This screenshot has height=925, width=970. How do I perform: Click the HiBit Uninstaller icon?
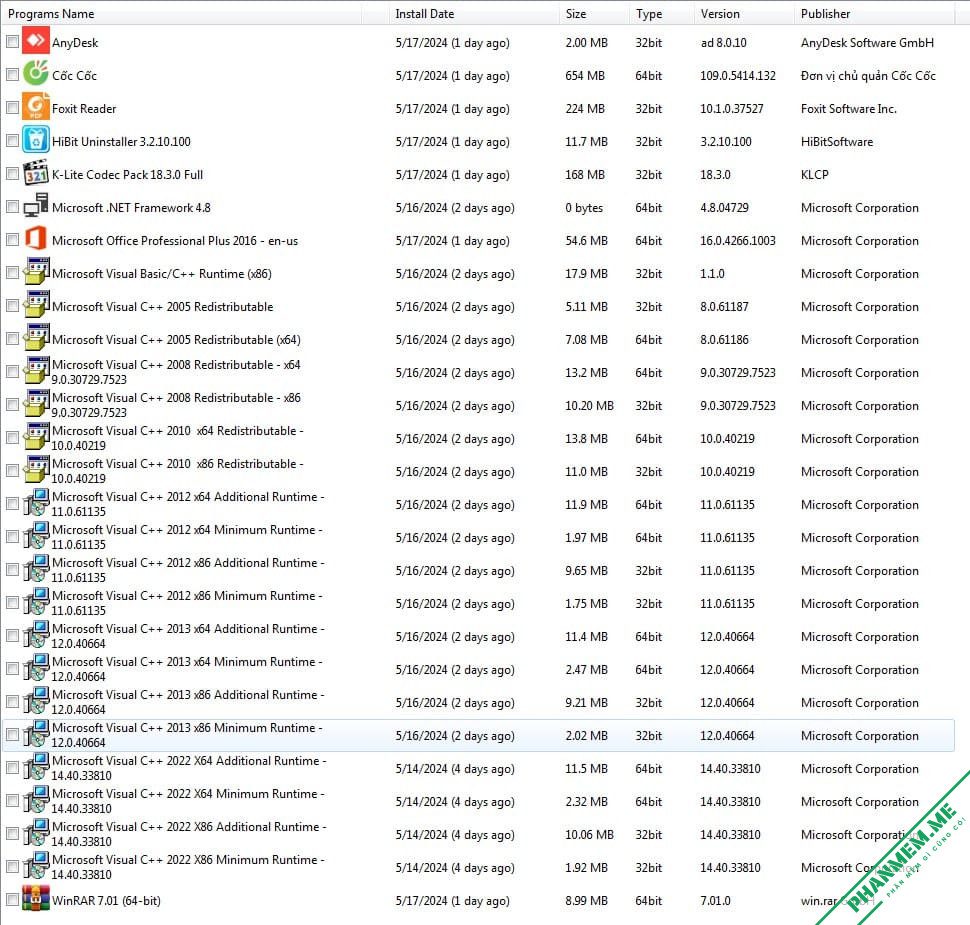tap(36, 140)
